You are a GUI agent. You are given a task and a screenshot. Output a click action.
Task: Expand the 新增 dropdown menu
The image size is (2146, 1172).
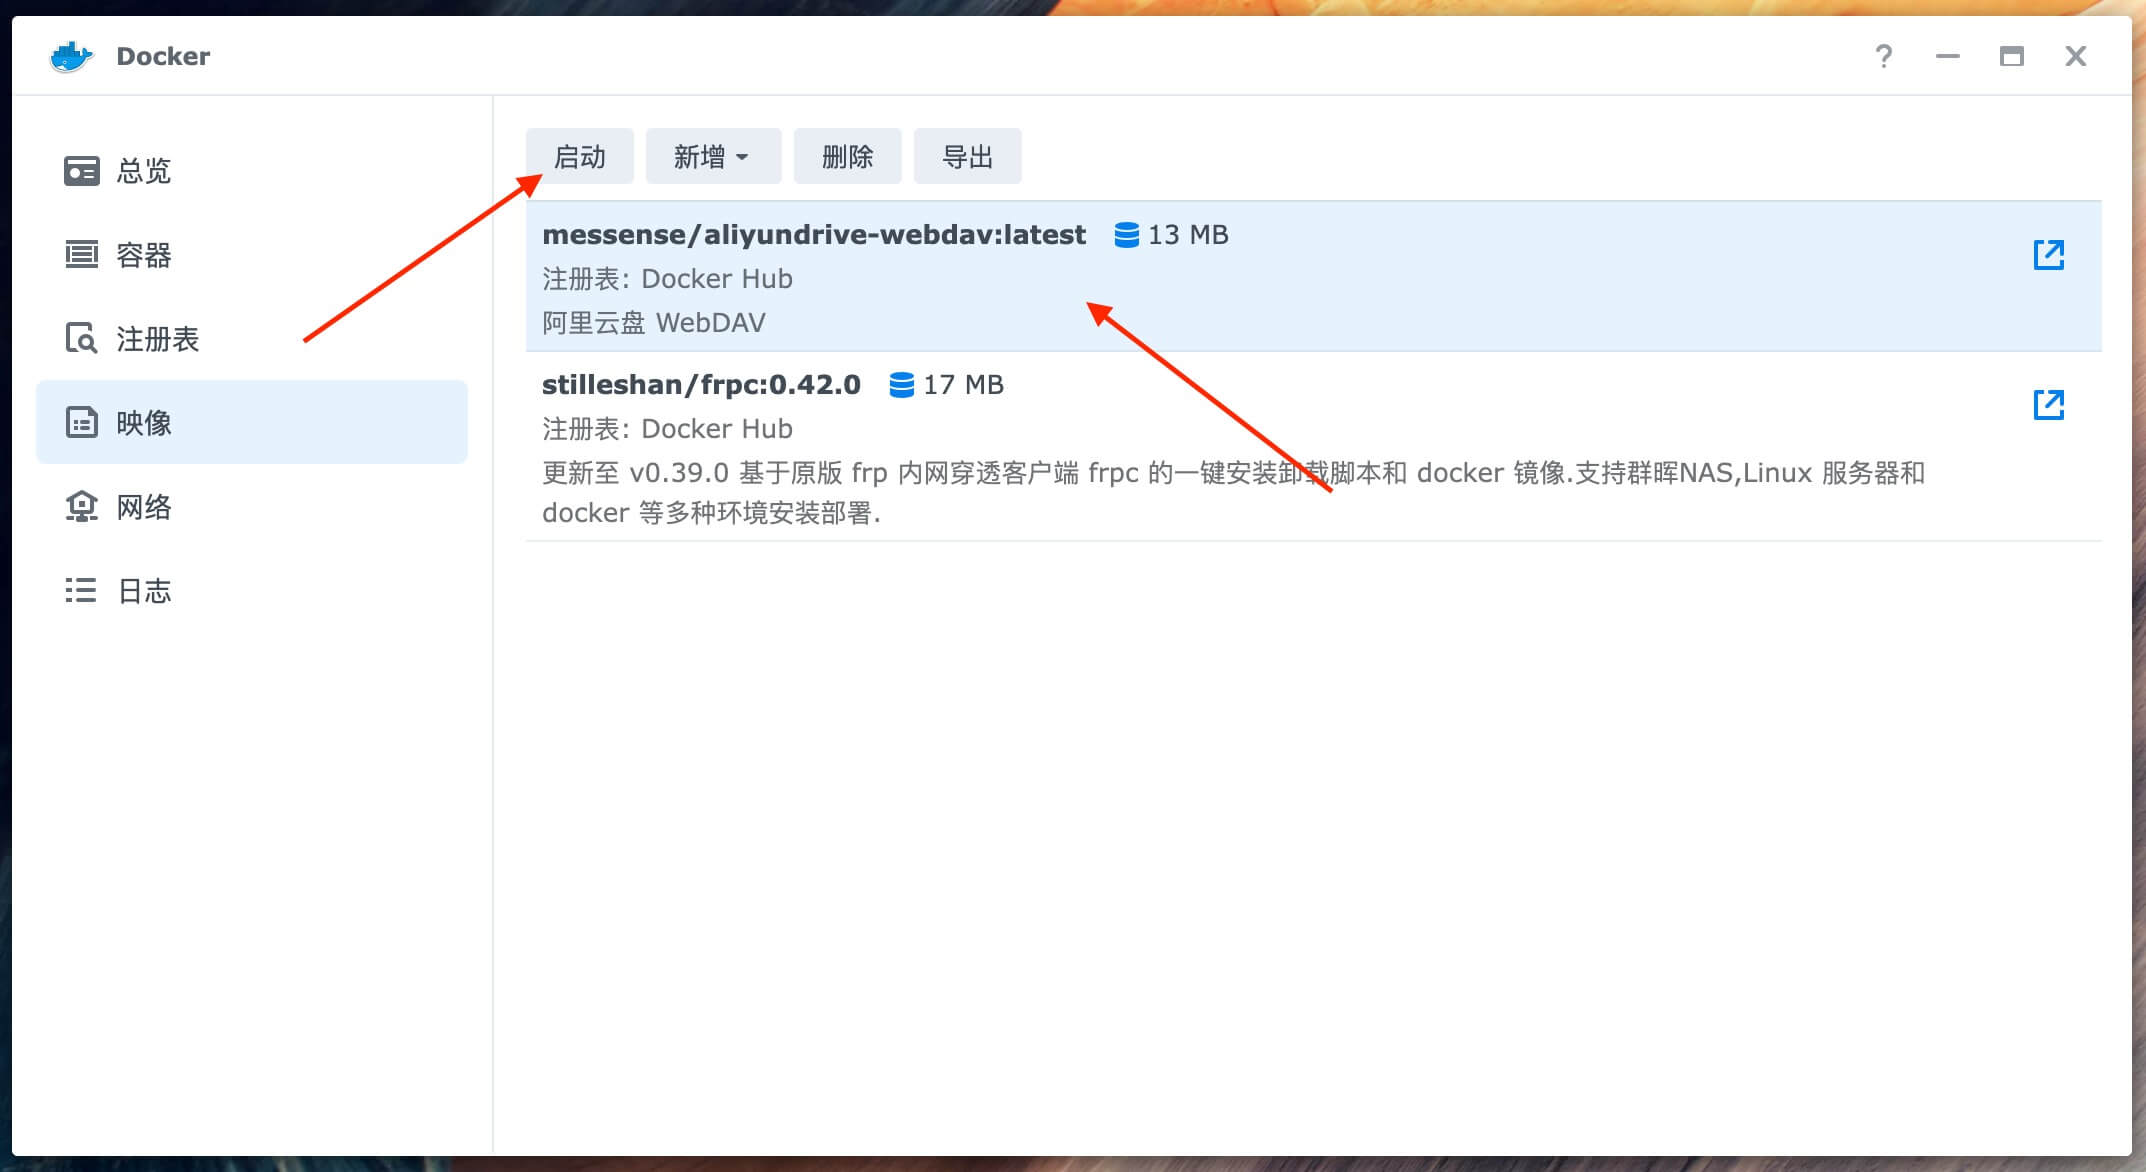pyautogui.click(x=712, y=157)
